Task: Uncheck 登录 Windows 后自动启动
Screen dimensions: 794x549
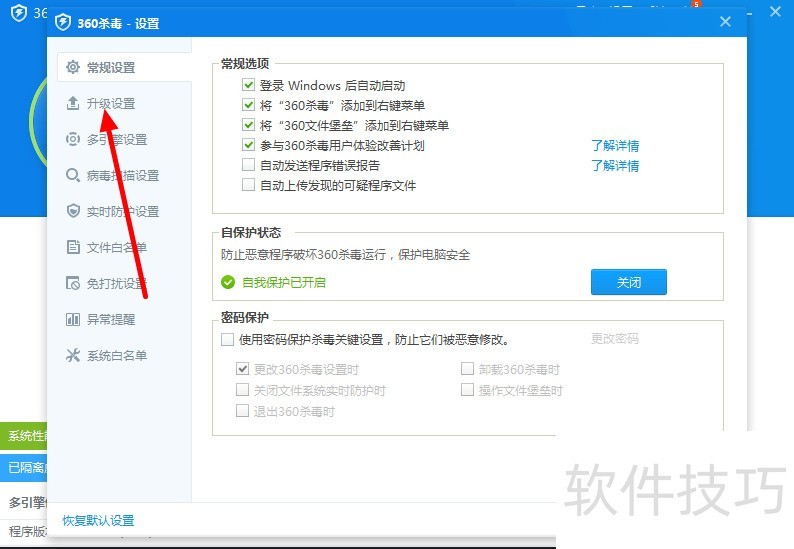Action: click(248, 85)
